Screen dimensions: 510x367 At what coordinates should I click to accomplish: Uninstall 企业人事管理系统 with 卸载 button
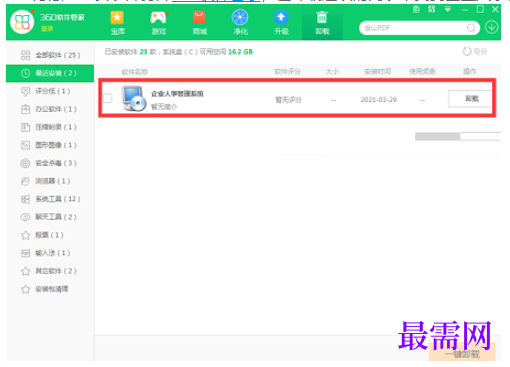click(x=470, y=99)
